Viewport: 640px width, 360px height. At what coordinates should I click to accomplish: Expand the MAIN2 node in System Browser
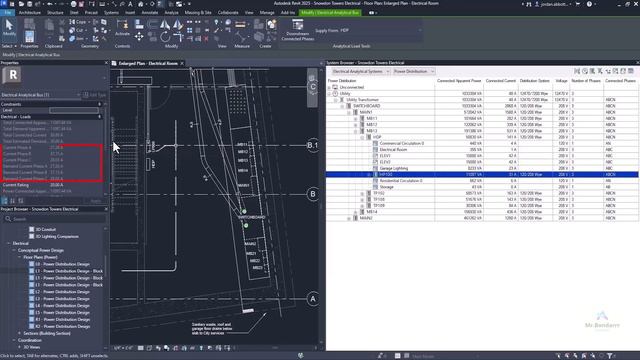coord(349,218)
